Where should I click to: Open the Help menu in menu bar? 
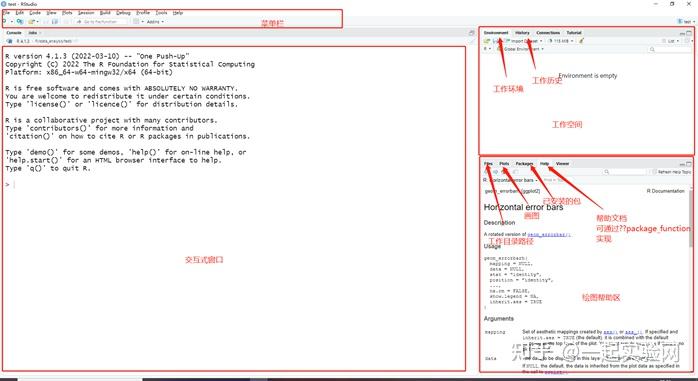(x=178, y=13)
